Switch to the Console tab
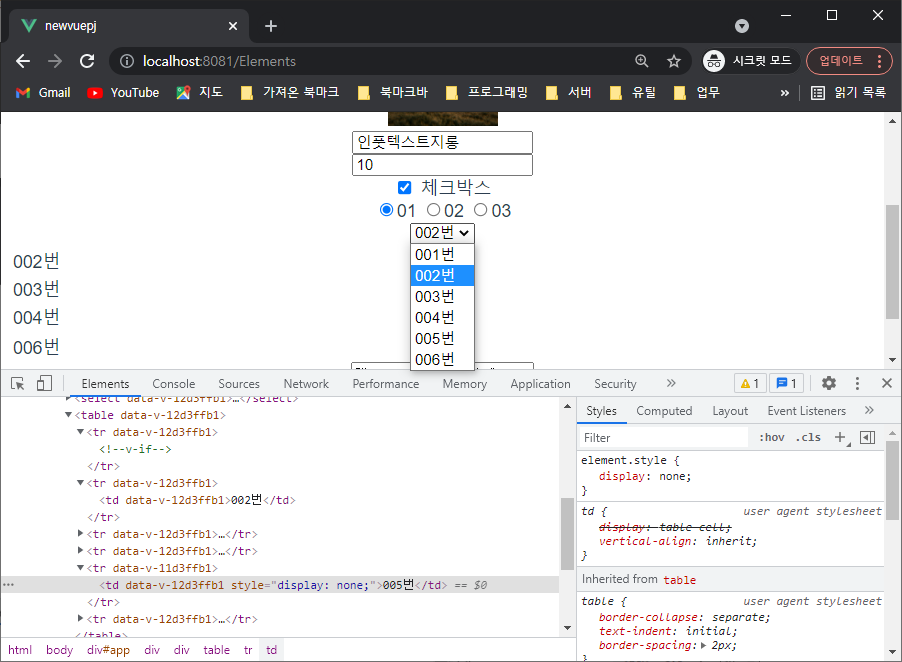This screenshot has height=662, width=902. (174, 384)
